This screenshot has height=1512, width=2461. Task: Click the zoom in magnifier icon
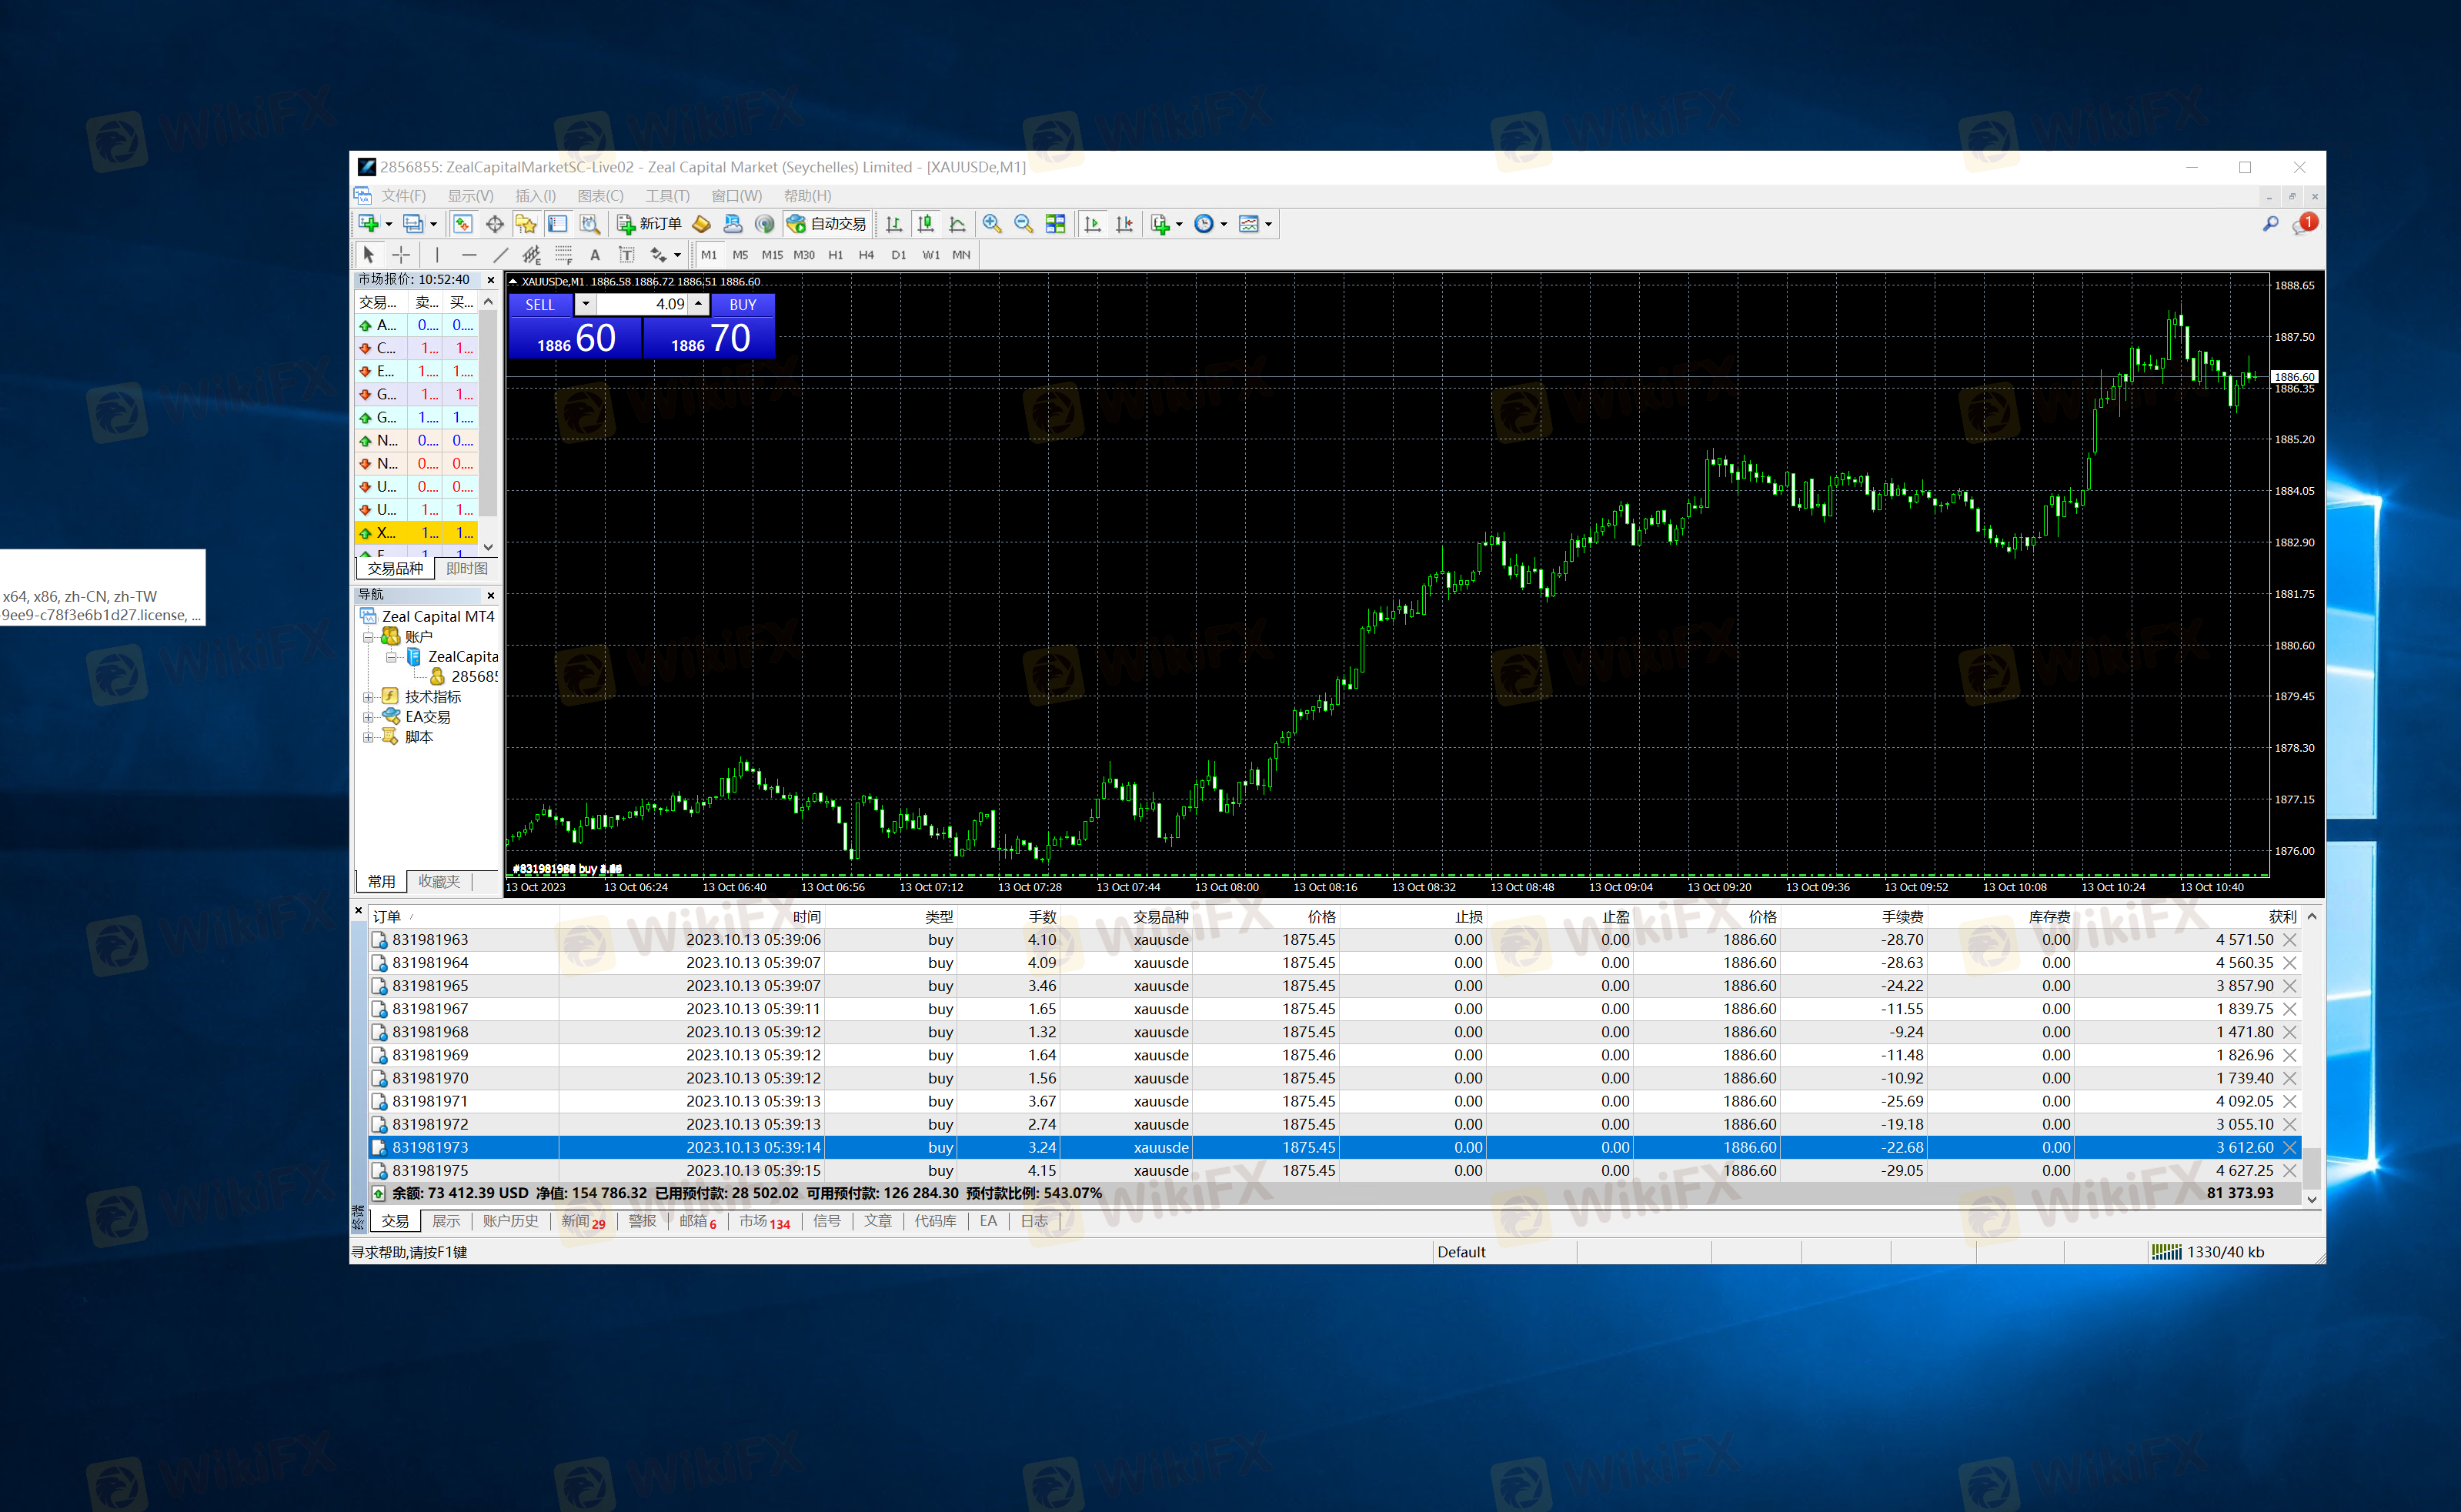(x=991, y=224)
